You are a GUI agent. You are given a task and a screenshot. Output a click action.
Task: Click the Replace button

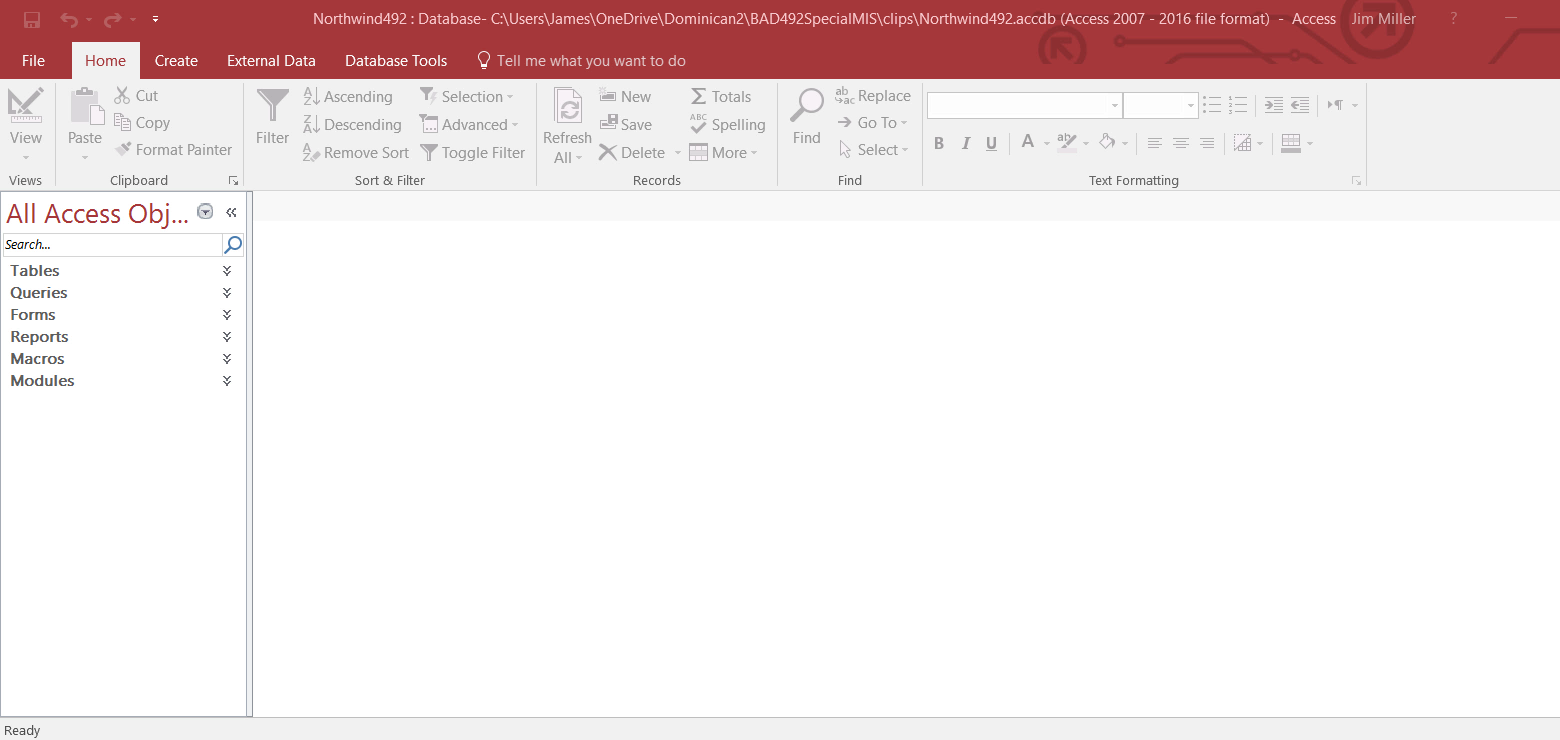click(873, 96)
